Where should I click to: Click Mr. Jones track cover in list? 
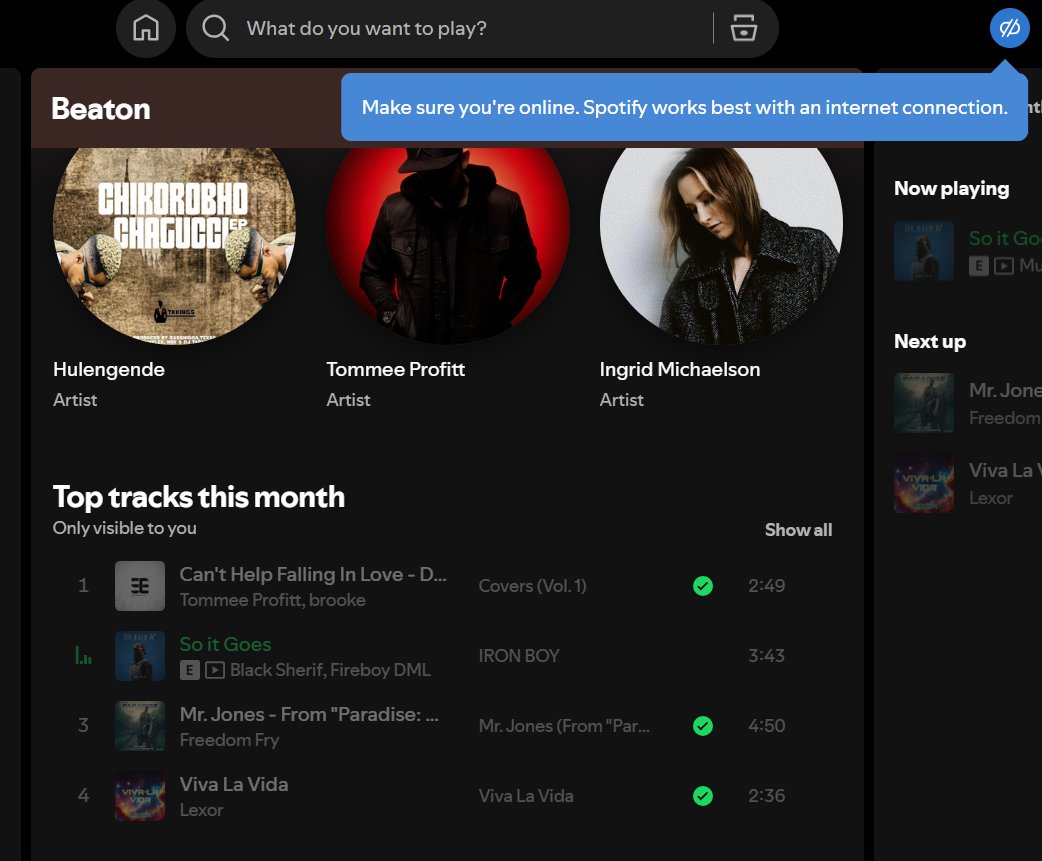pos(140,726)
